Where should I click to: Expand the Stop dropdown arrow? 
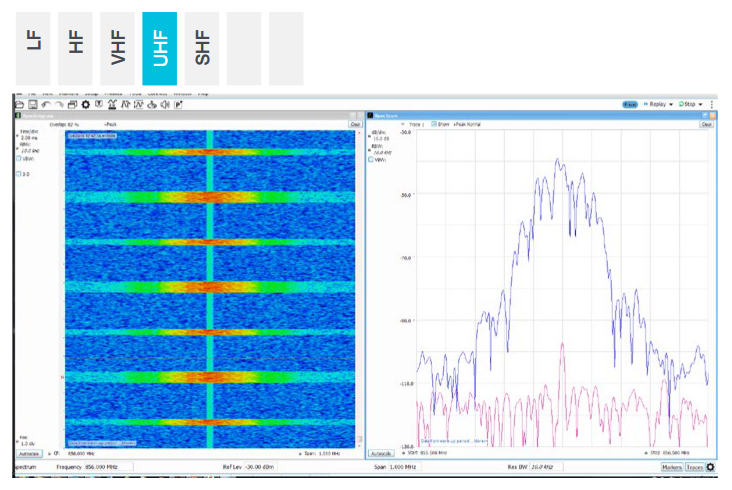[x=701, y=104]
